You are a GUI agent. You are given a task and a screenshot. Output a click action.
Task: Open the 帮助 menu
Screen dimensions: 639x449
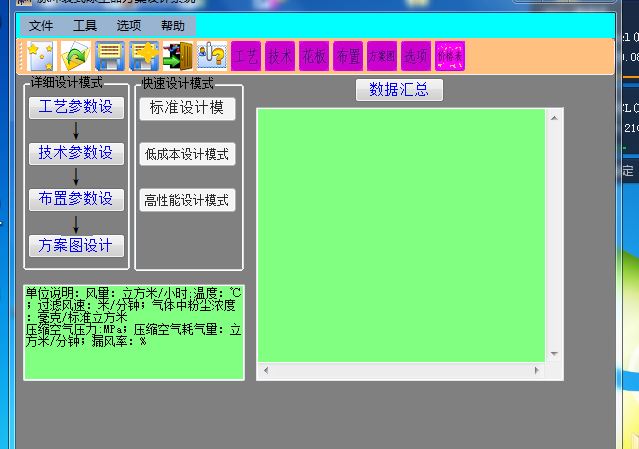(173, 26)
